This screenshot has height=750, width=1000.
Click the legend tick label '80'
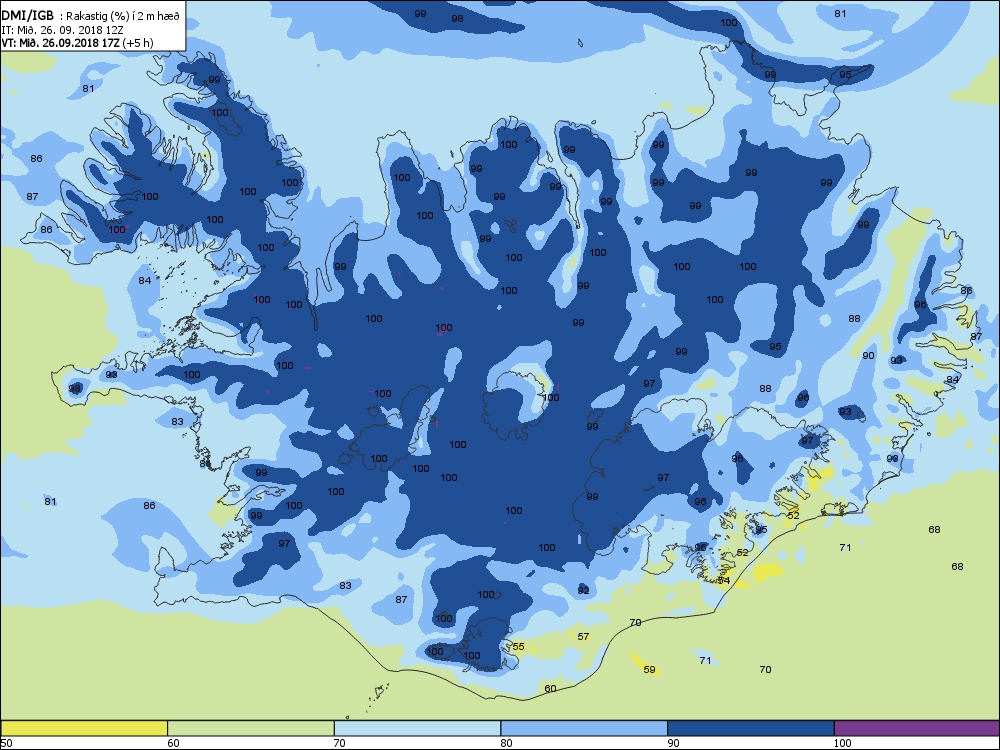click(506, 742)
